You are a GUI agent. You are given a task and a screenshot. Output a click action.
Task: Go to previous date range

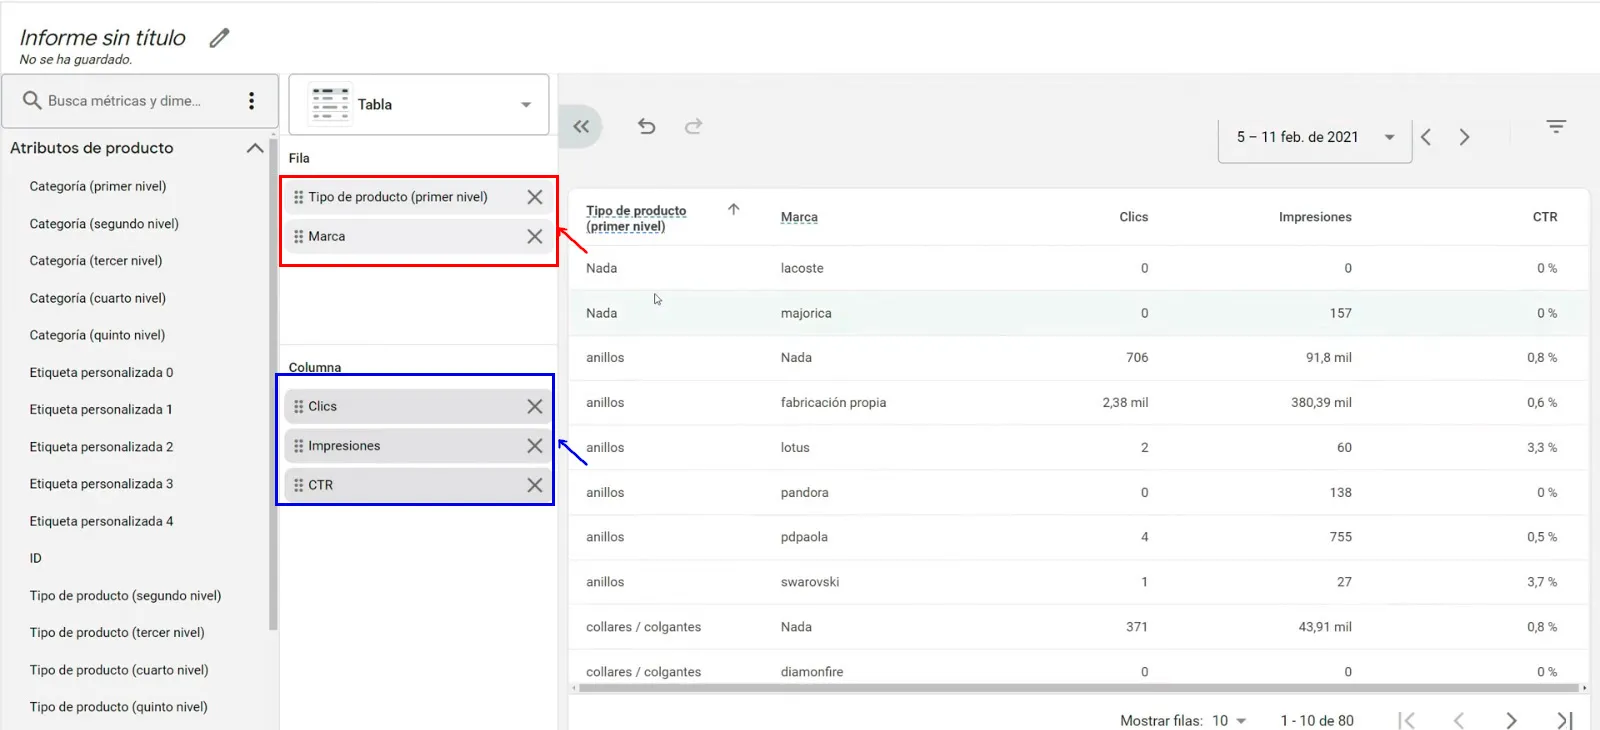click(1426, 137)
